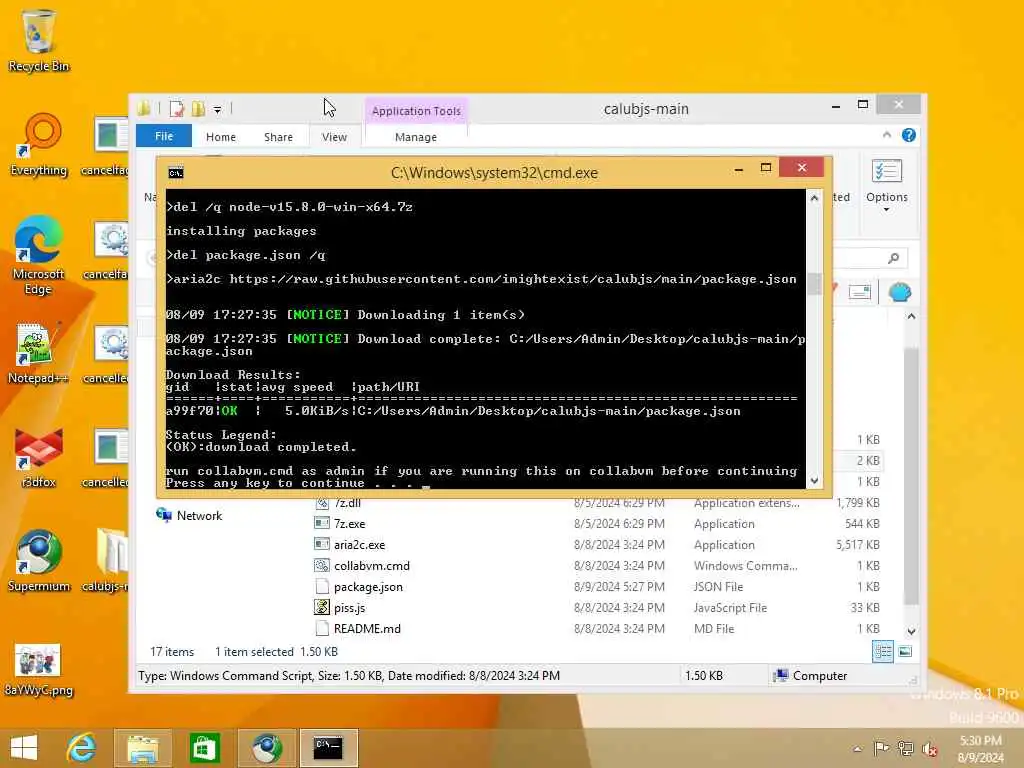Switch to Details view via status bar icon

(882, 651)
